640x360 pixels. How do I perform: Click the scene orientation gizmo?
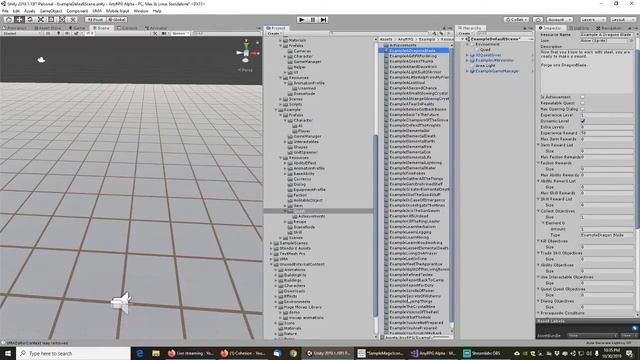246,52
